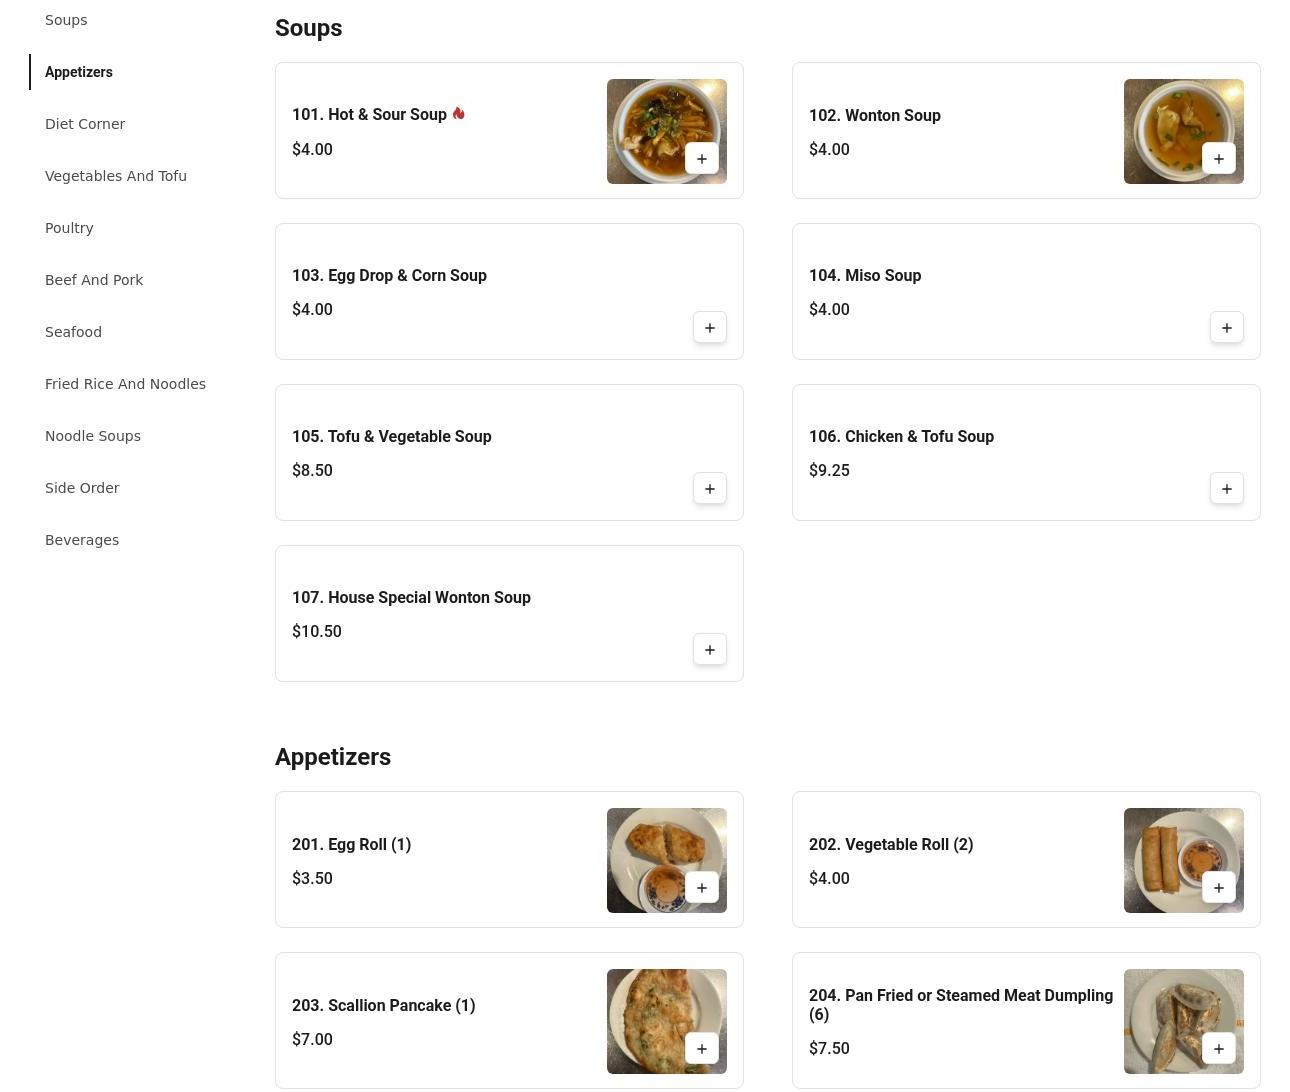This screenshot has height=1092, width=1290.
Task: Add House Special Wonton Soup
Action: (709, 650)
